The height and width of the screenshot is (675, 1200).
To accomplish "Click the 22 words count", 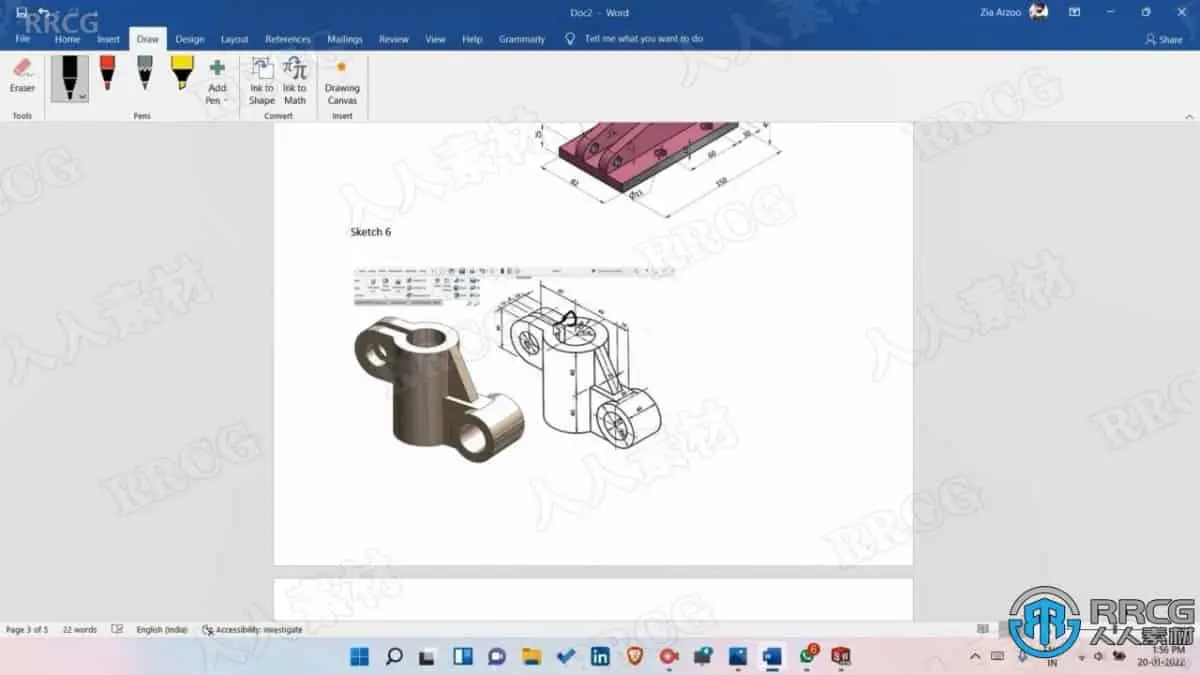I will (x=80, y=630).
